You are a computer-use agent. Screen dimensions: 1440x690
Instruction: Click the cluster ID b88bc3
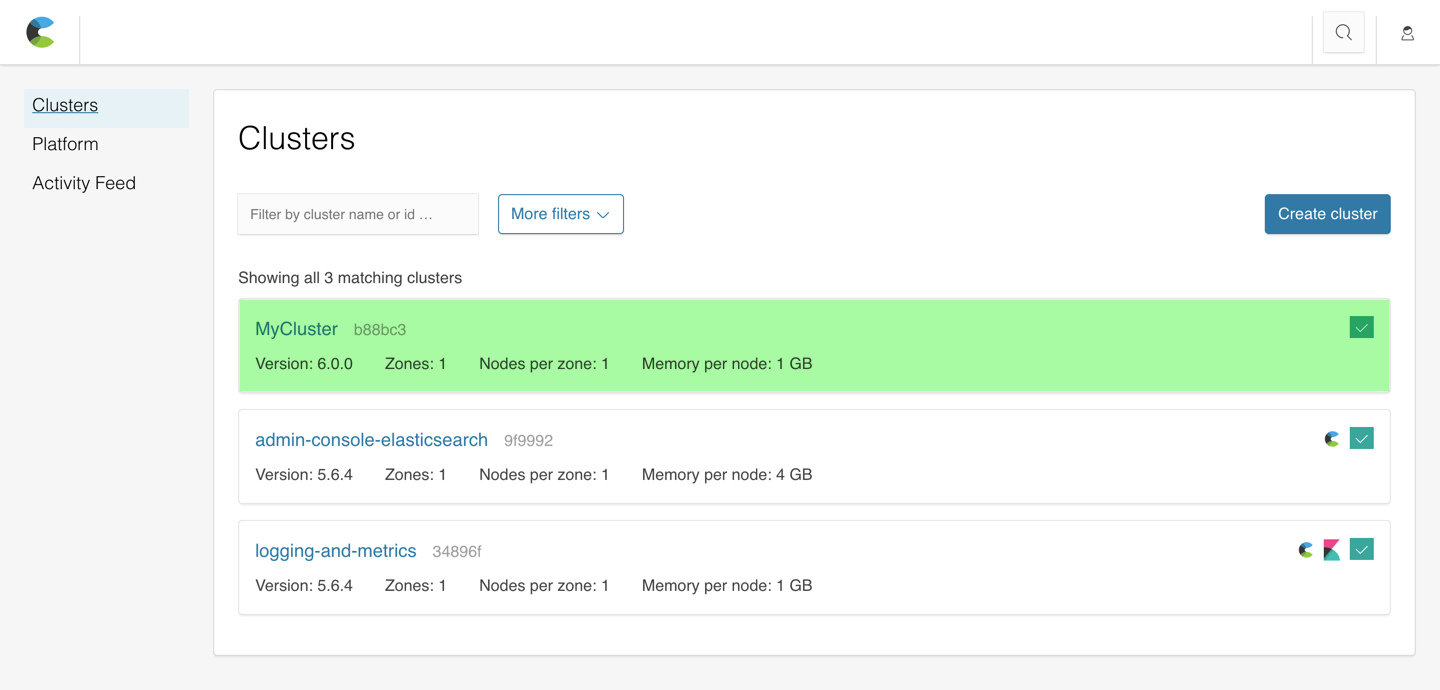point(380,329)
